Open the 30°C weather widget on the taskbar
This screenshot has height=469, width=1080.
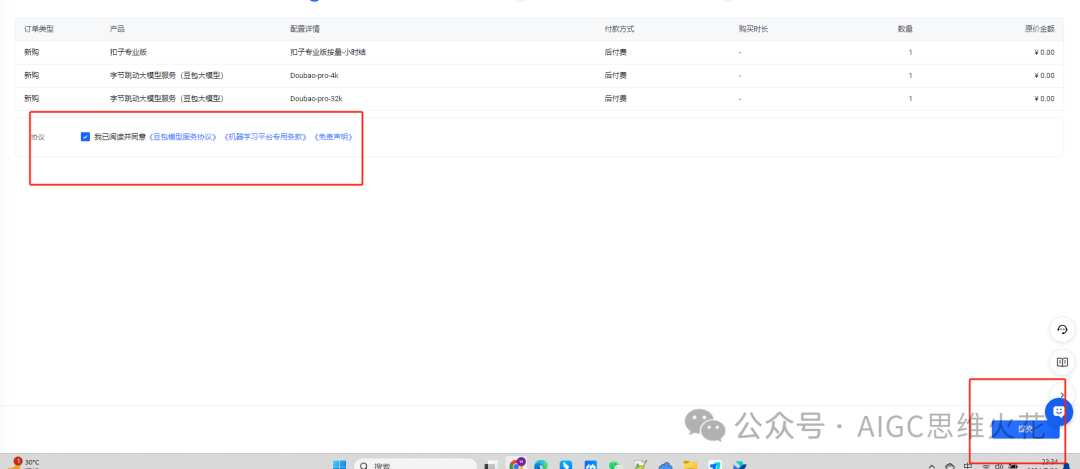pyautogui.click(x=23, y=463)
